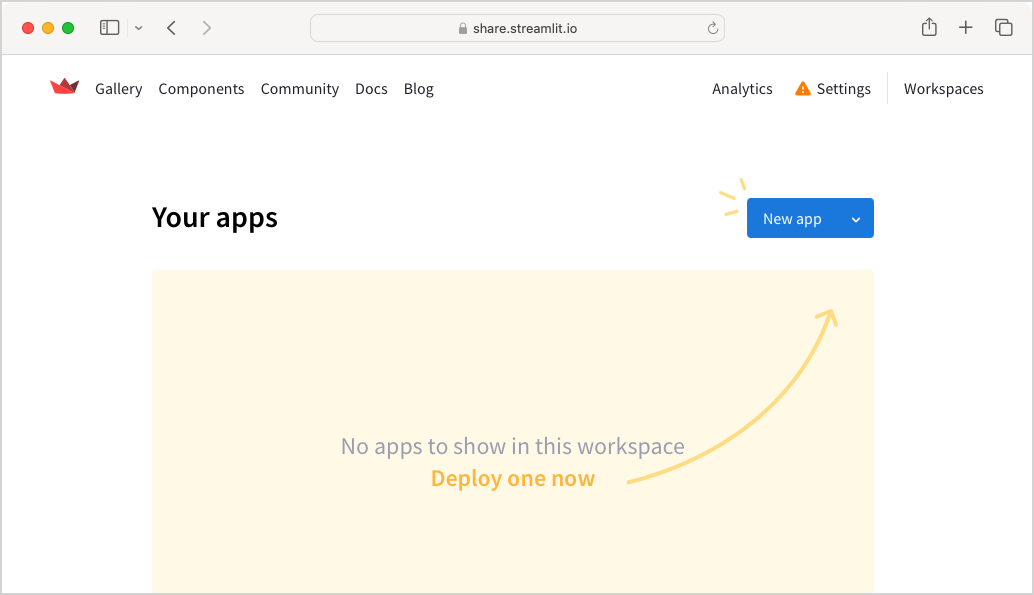1034x595 pixels.
Task: Expand the sidebar tab group chevron
Action: [138, 28]
